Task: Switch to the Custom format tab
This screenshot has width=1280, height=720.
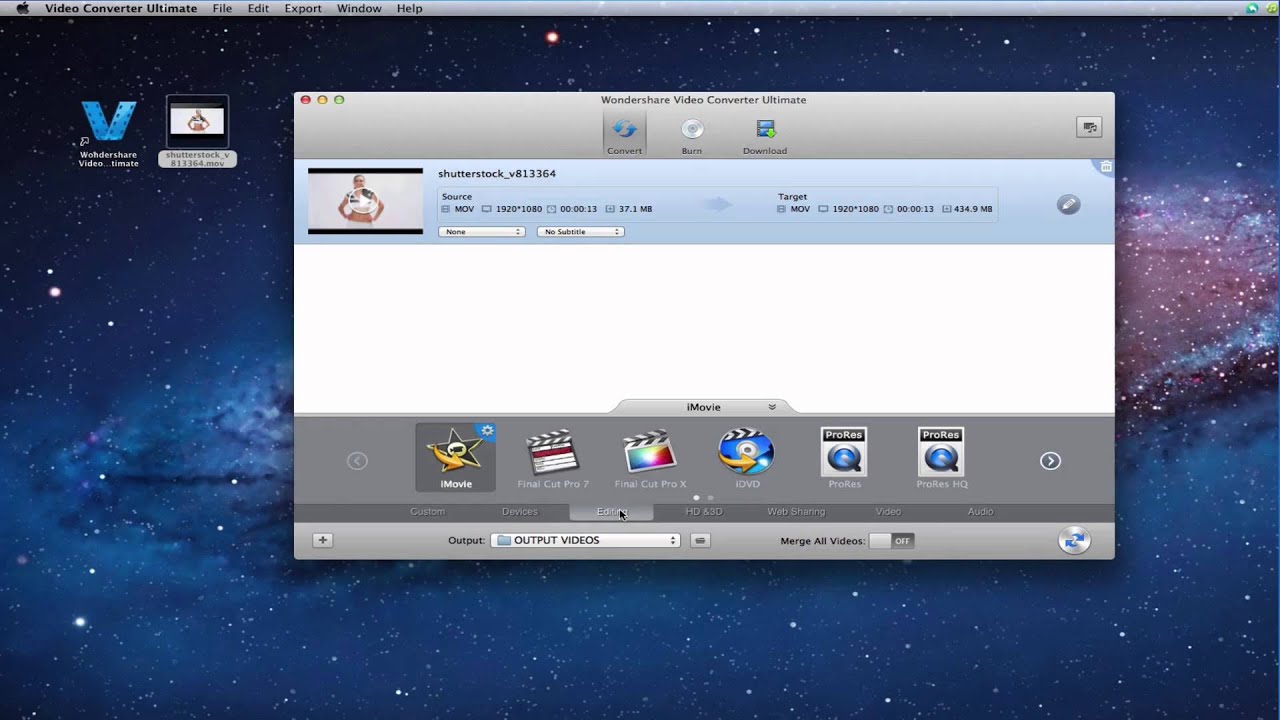Action: click(x=427, y=512)
